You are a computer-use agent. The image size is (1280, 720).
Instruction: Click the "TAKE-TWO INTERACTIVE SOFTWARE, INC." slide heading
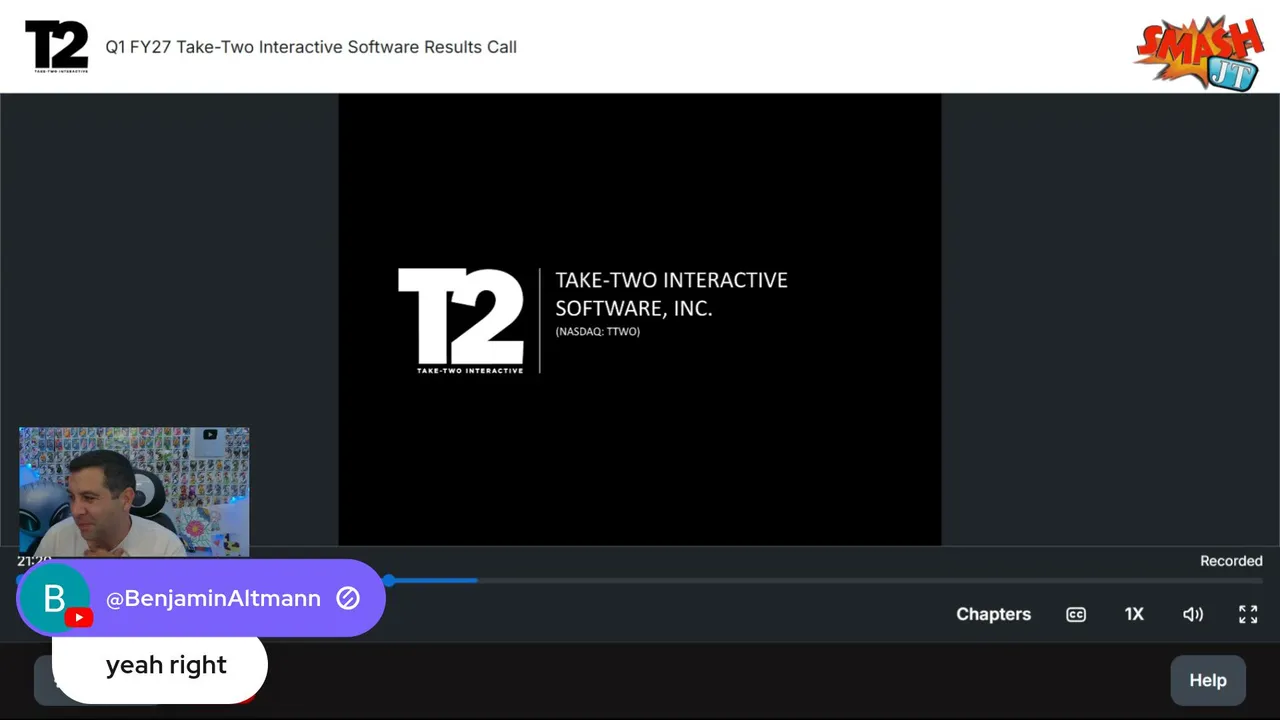tap(671, 294)
